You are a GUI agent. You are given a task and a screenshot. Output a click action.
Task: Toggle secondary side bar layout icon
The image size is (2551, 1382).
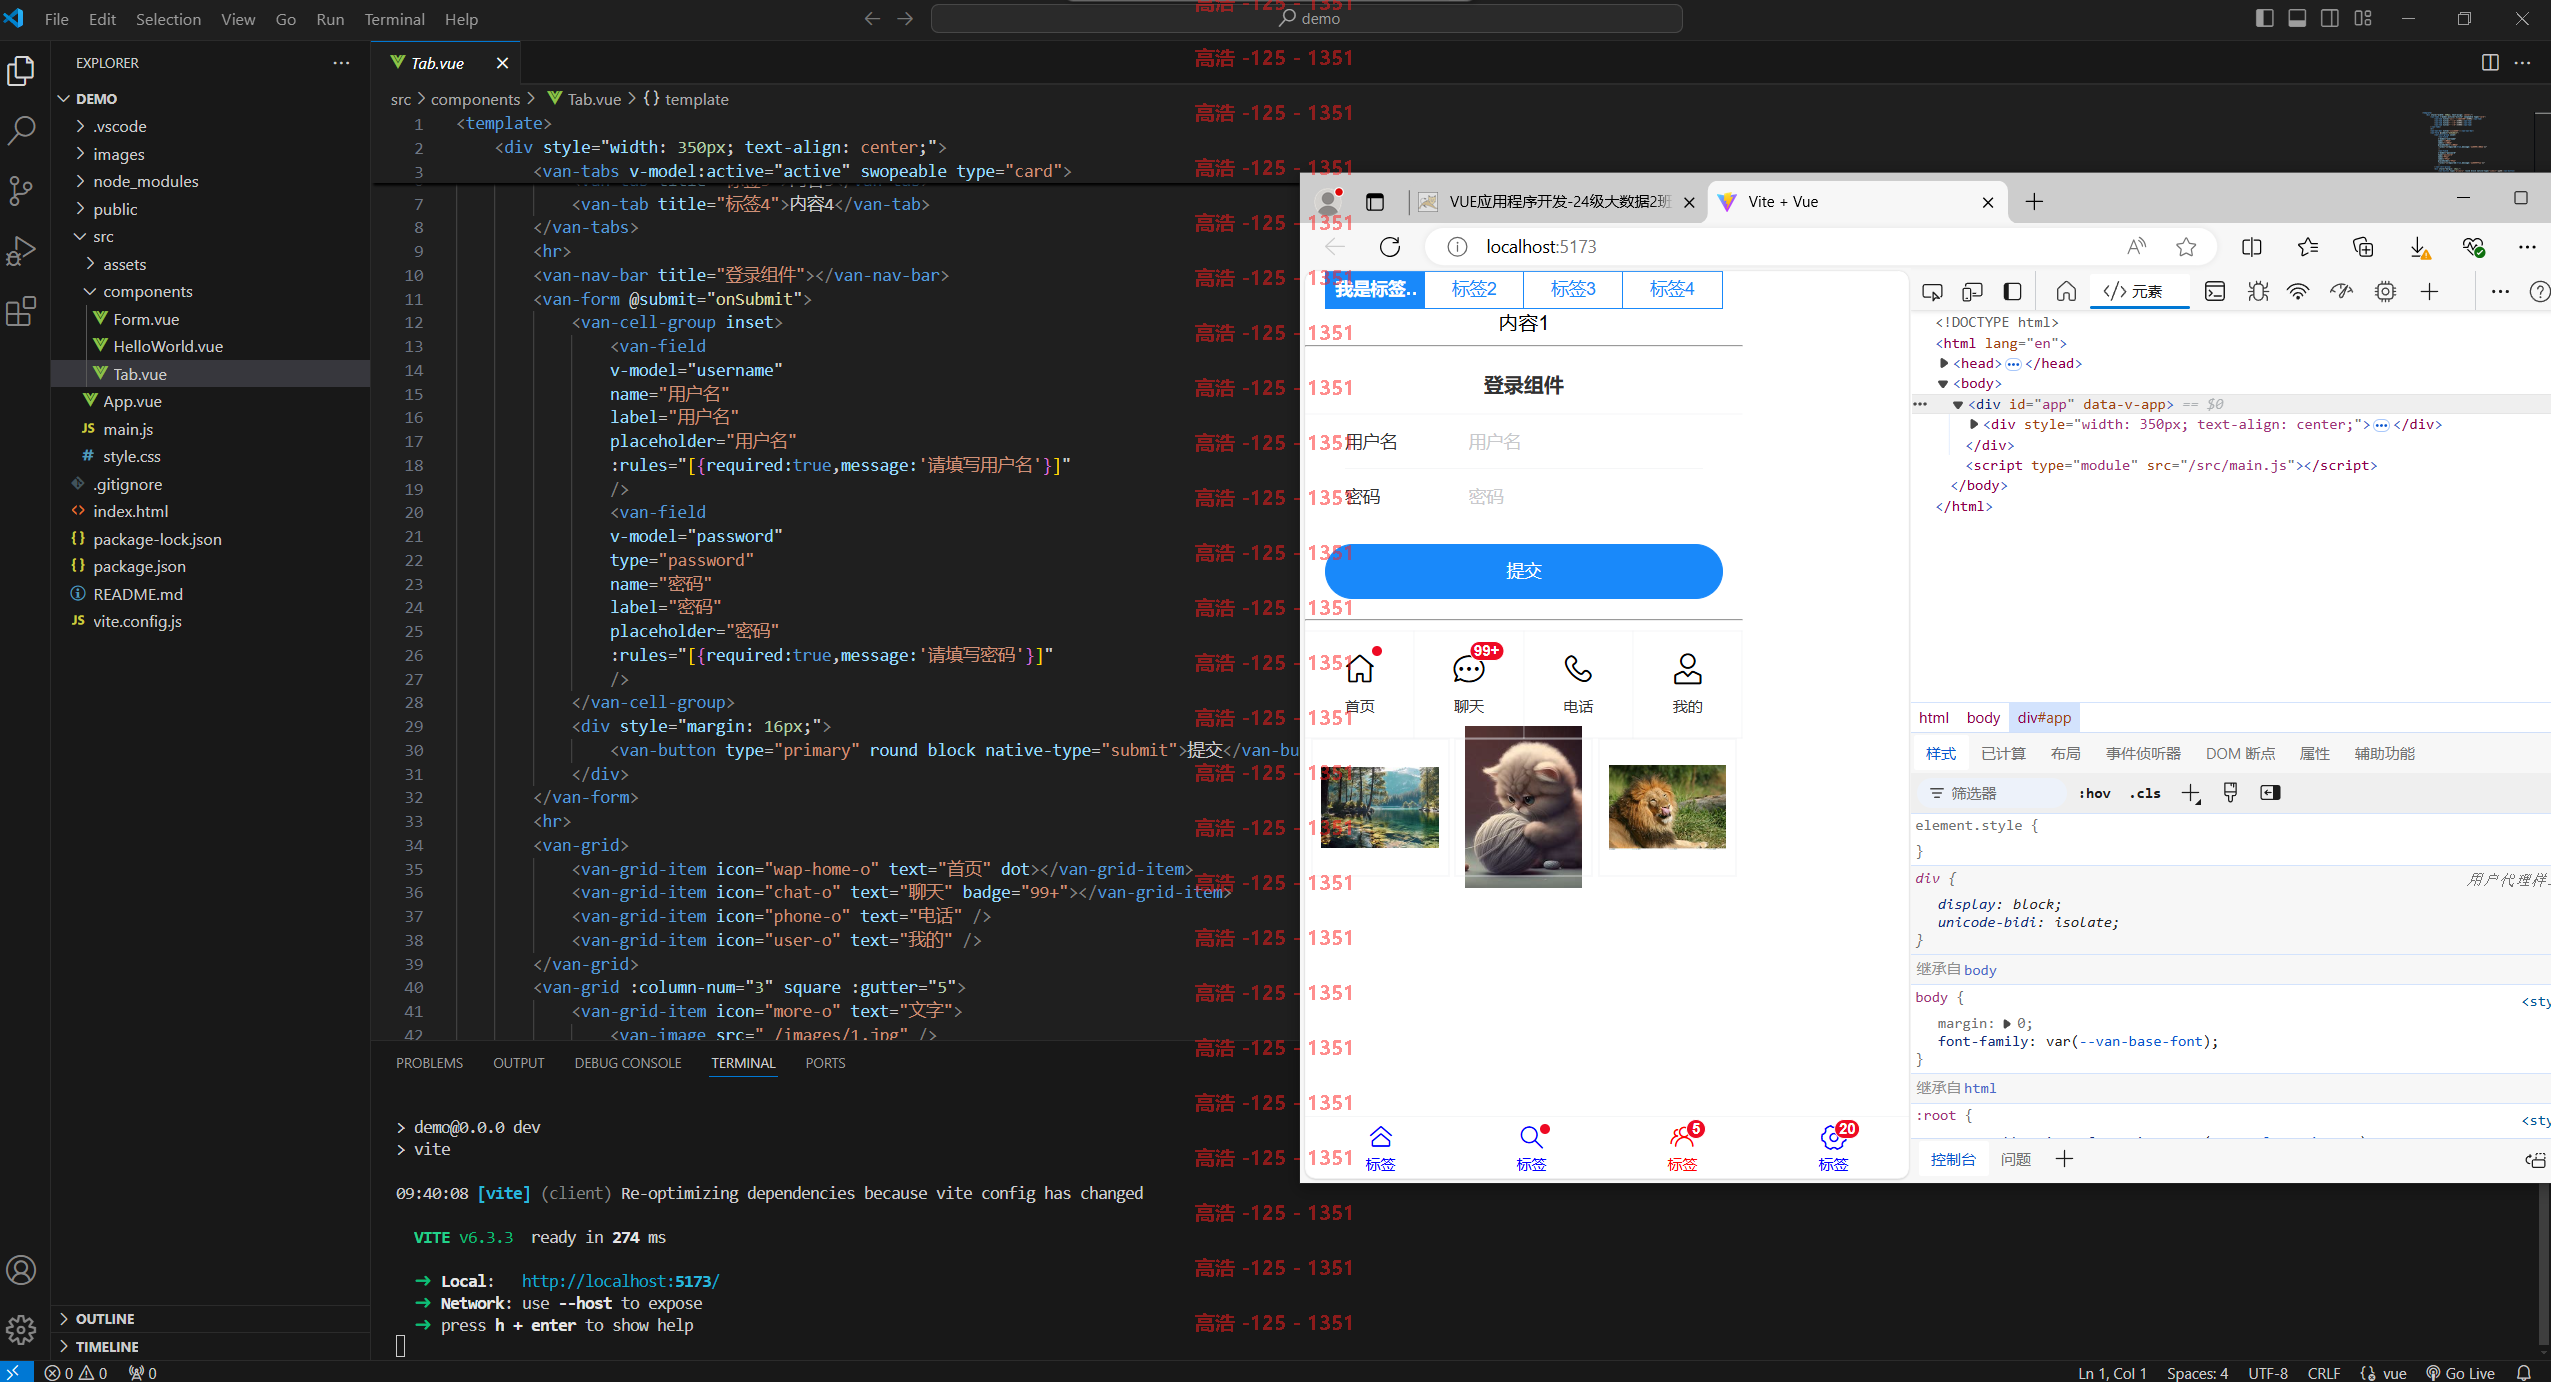2330,18
